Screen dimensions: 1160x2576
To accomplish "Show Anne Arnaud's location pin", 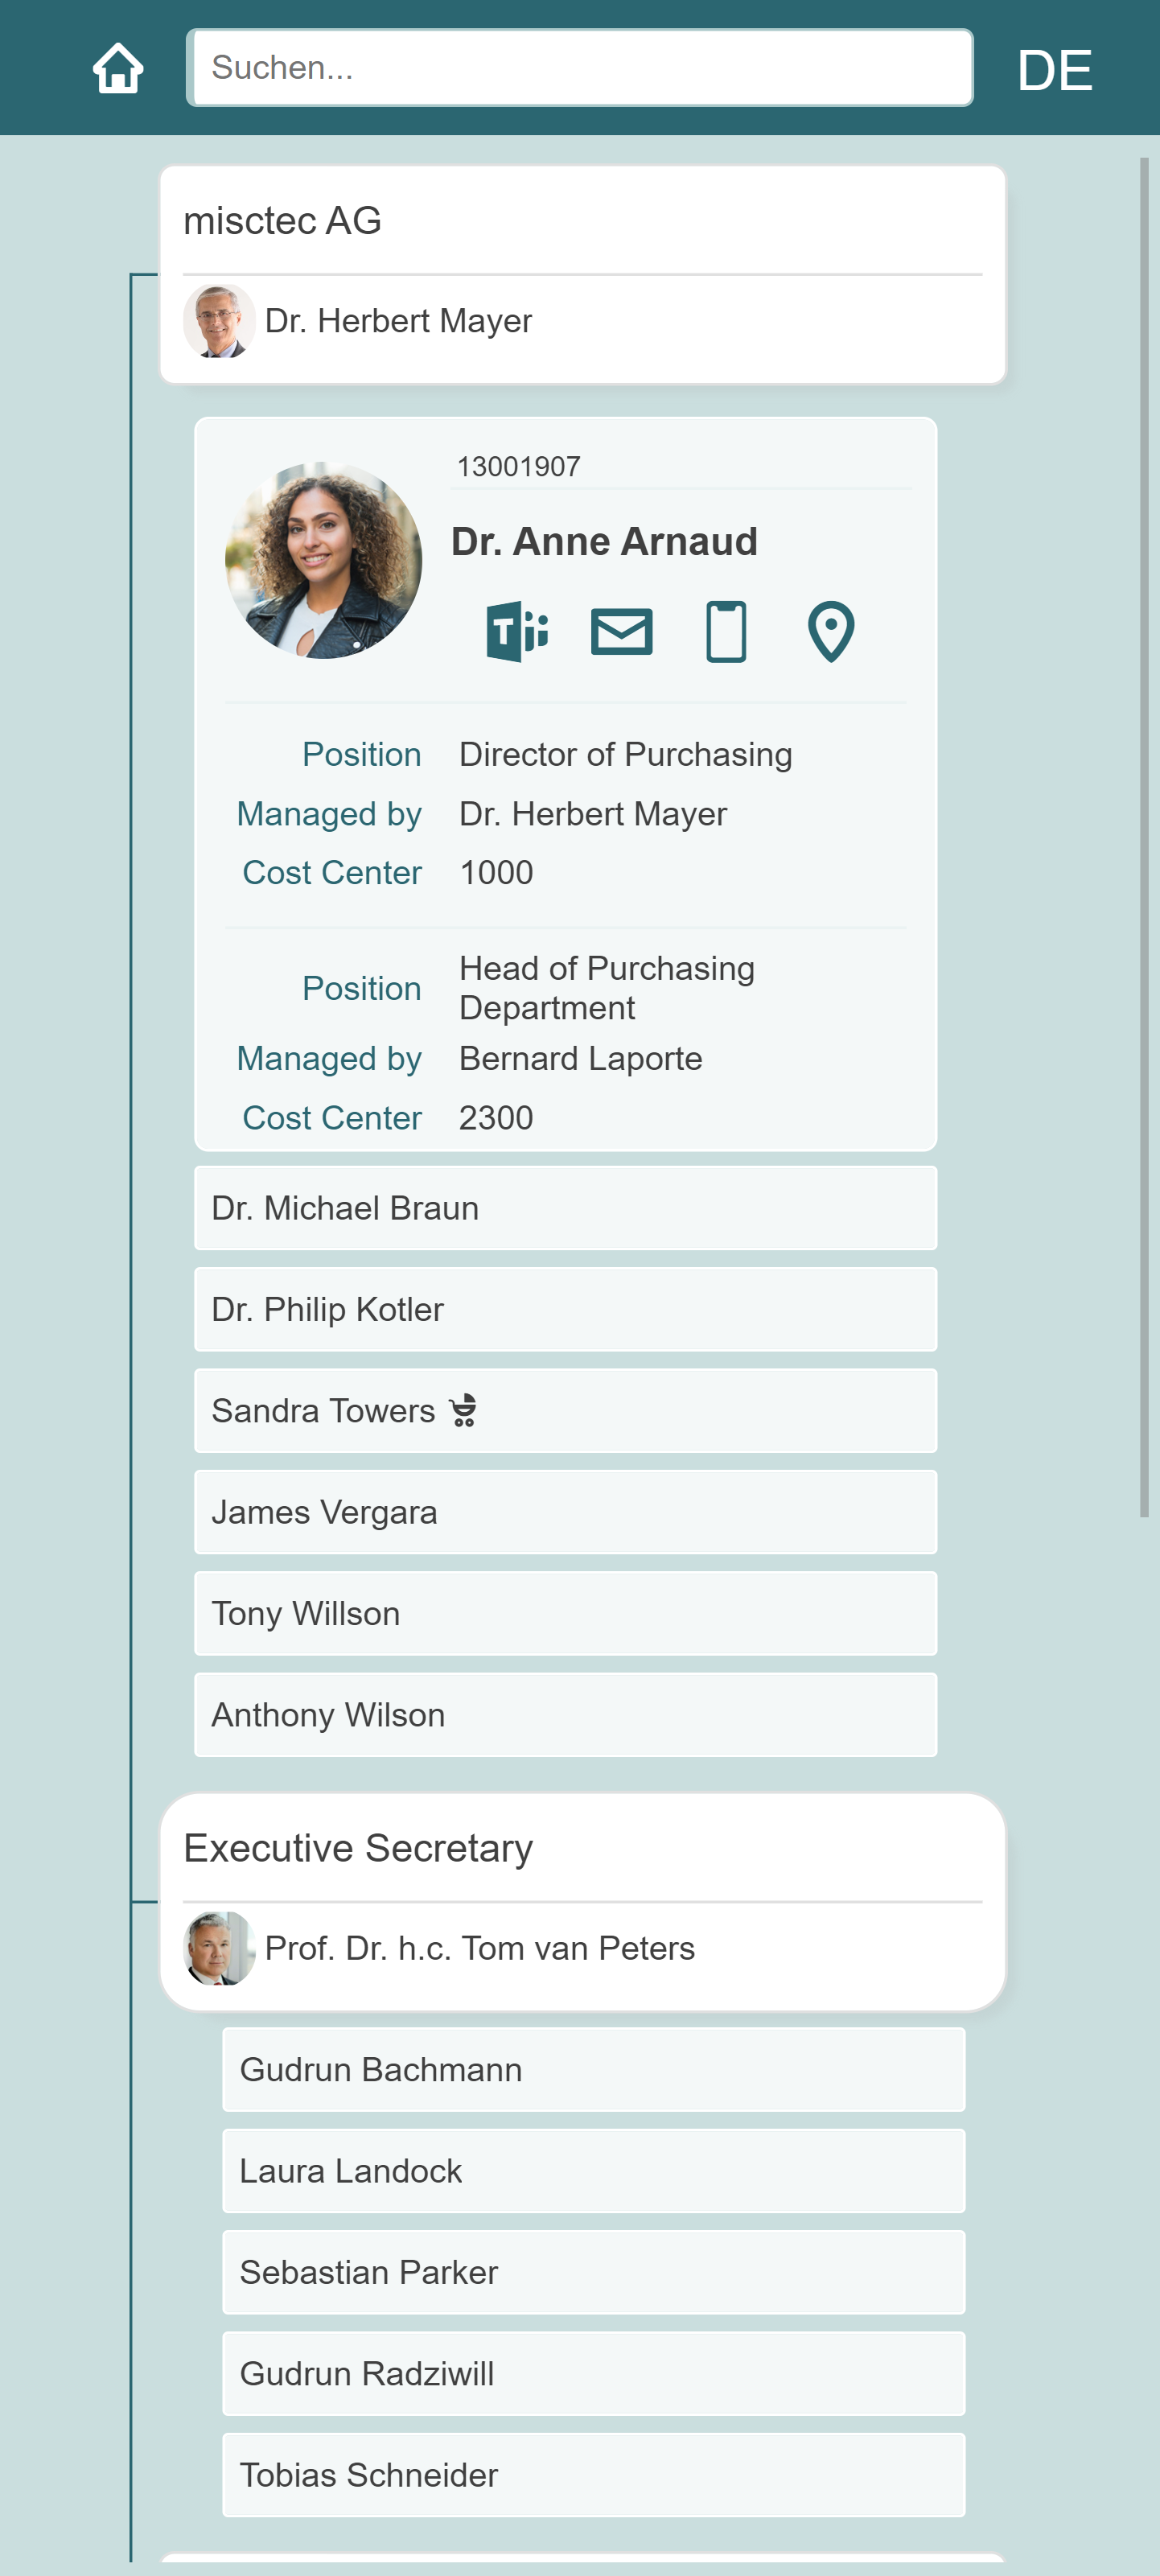I will pos(830,631).
